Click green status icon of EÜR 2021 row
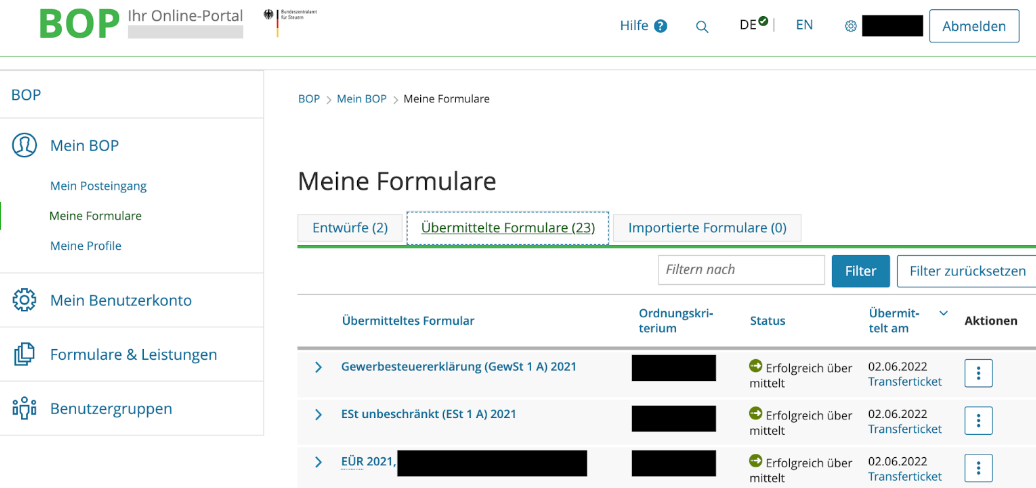The width and height of the screenshot is (1036, 488). tap(755, 460)
